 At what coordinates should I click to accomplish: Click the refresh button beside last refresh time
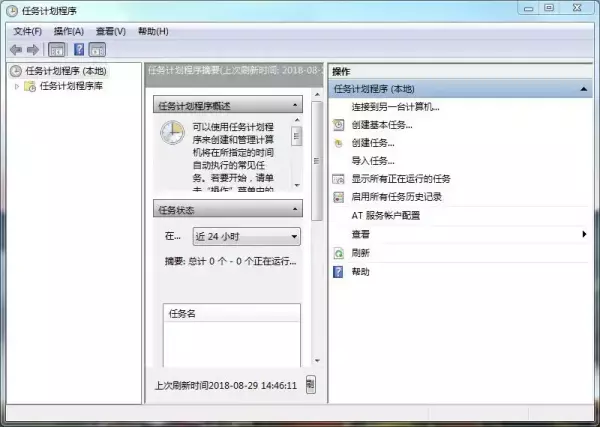point(311,385)
